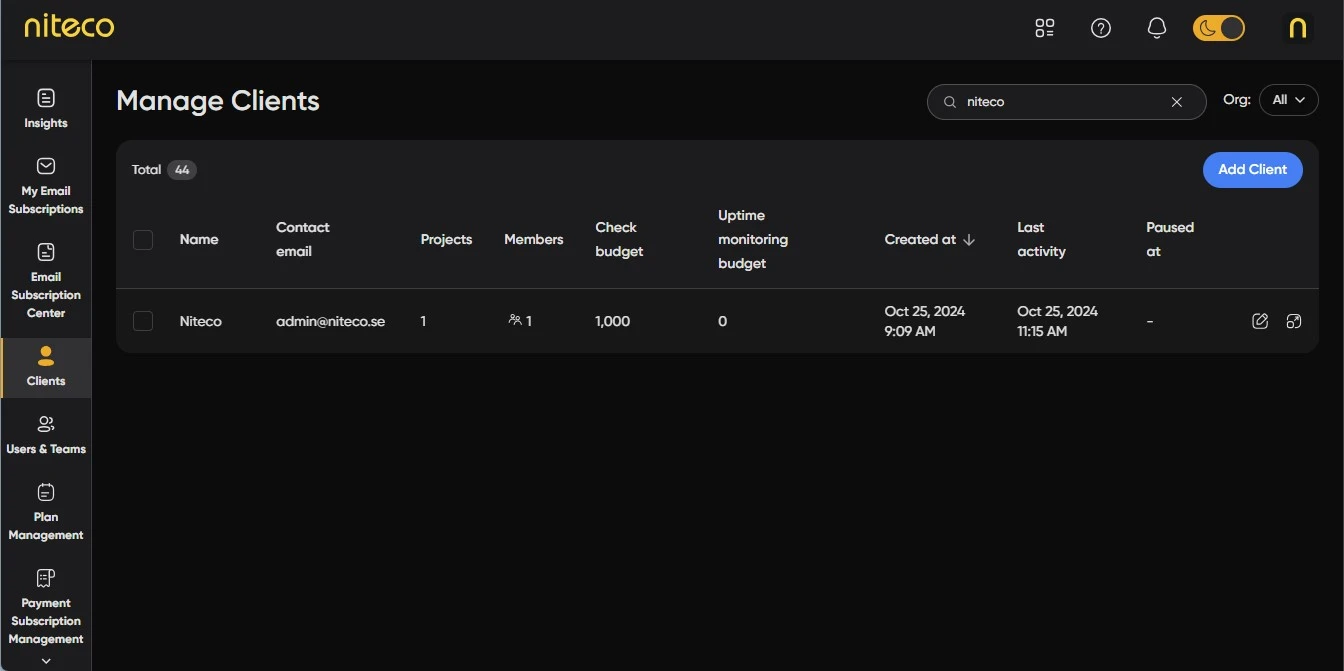
Task: Open Plan Management in sidebar
Action: [x=46, y=512]
